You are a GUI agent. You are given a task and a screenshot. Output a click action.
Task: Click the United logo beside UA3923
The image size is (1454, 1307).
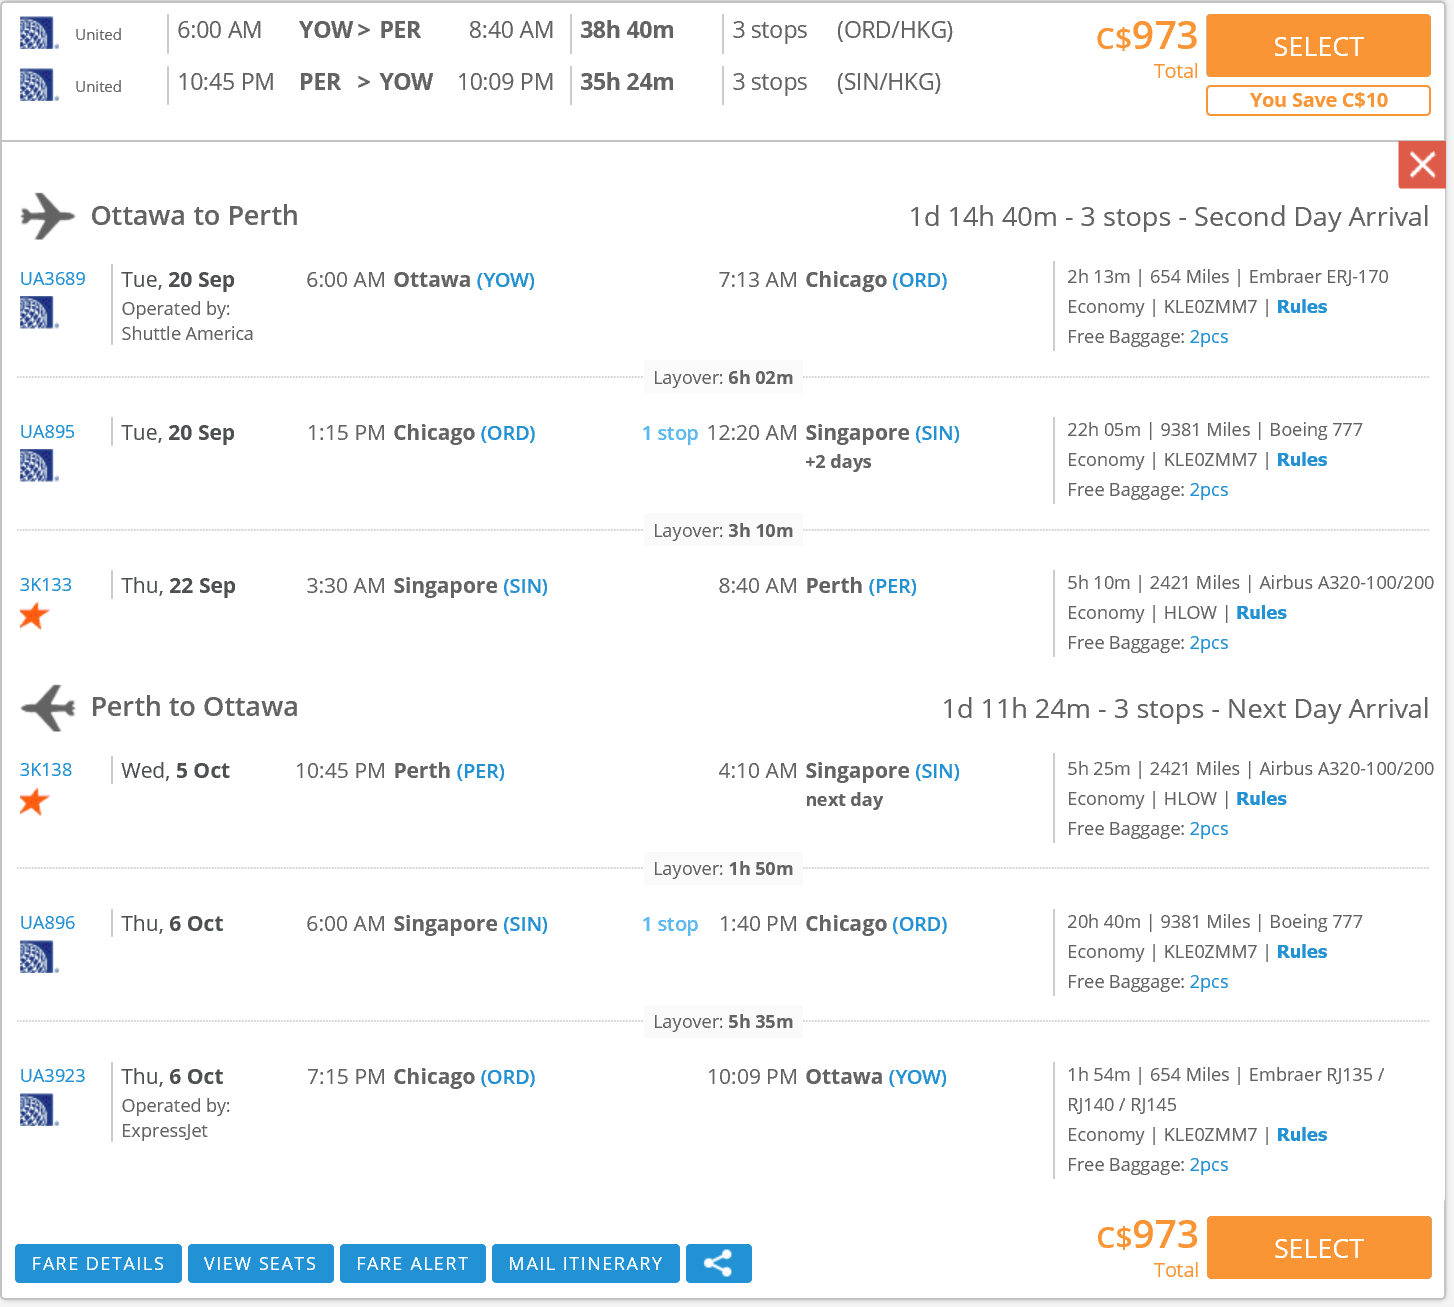pyautogui.click(x=39, y=1110)
